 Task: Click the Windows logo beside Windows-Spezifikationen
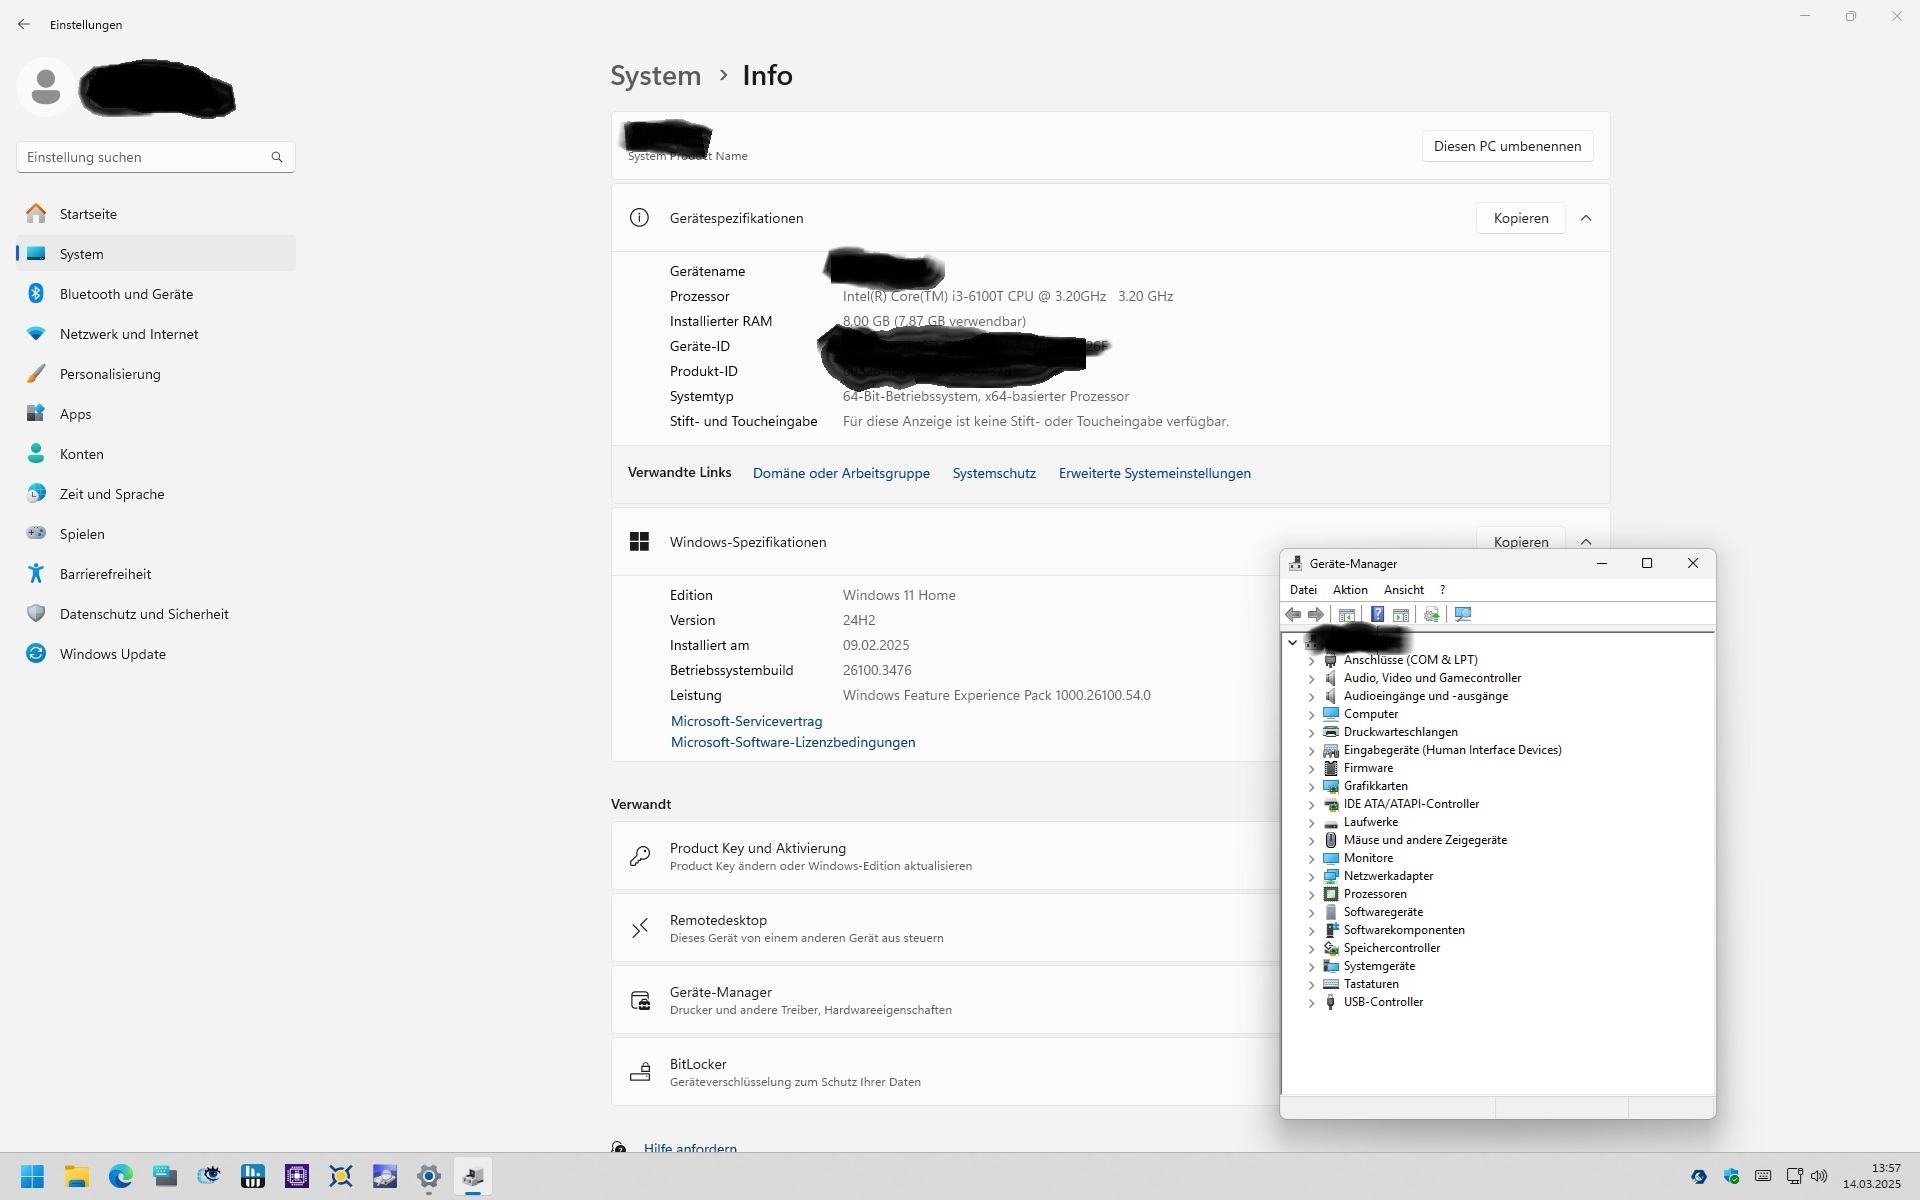pyautogui.click(x=639, y=542)
